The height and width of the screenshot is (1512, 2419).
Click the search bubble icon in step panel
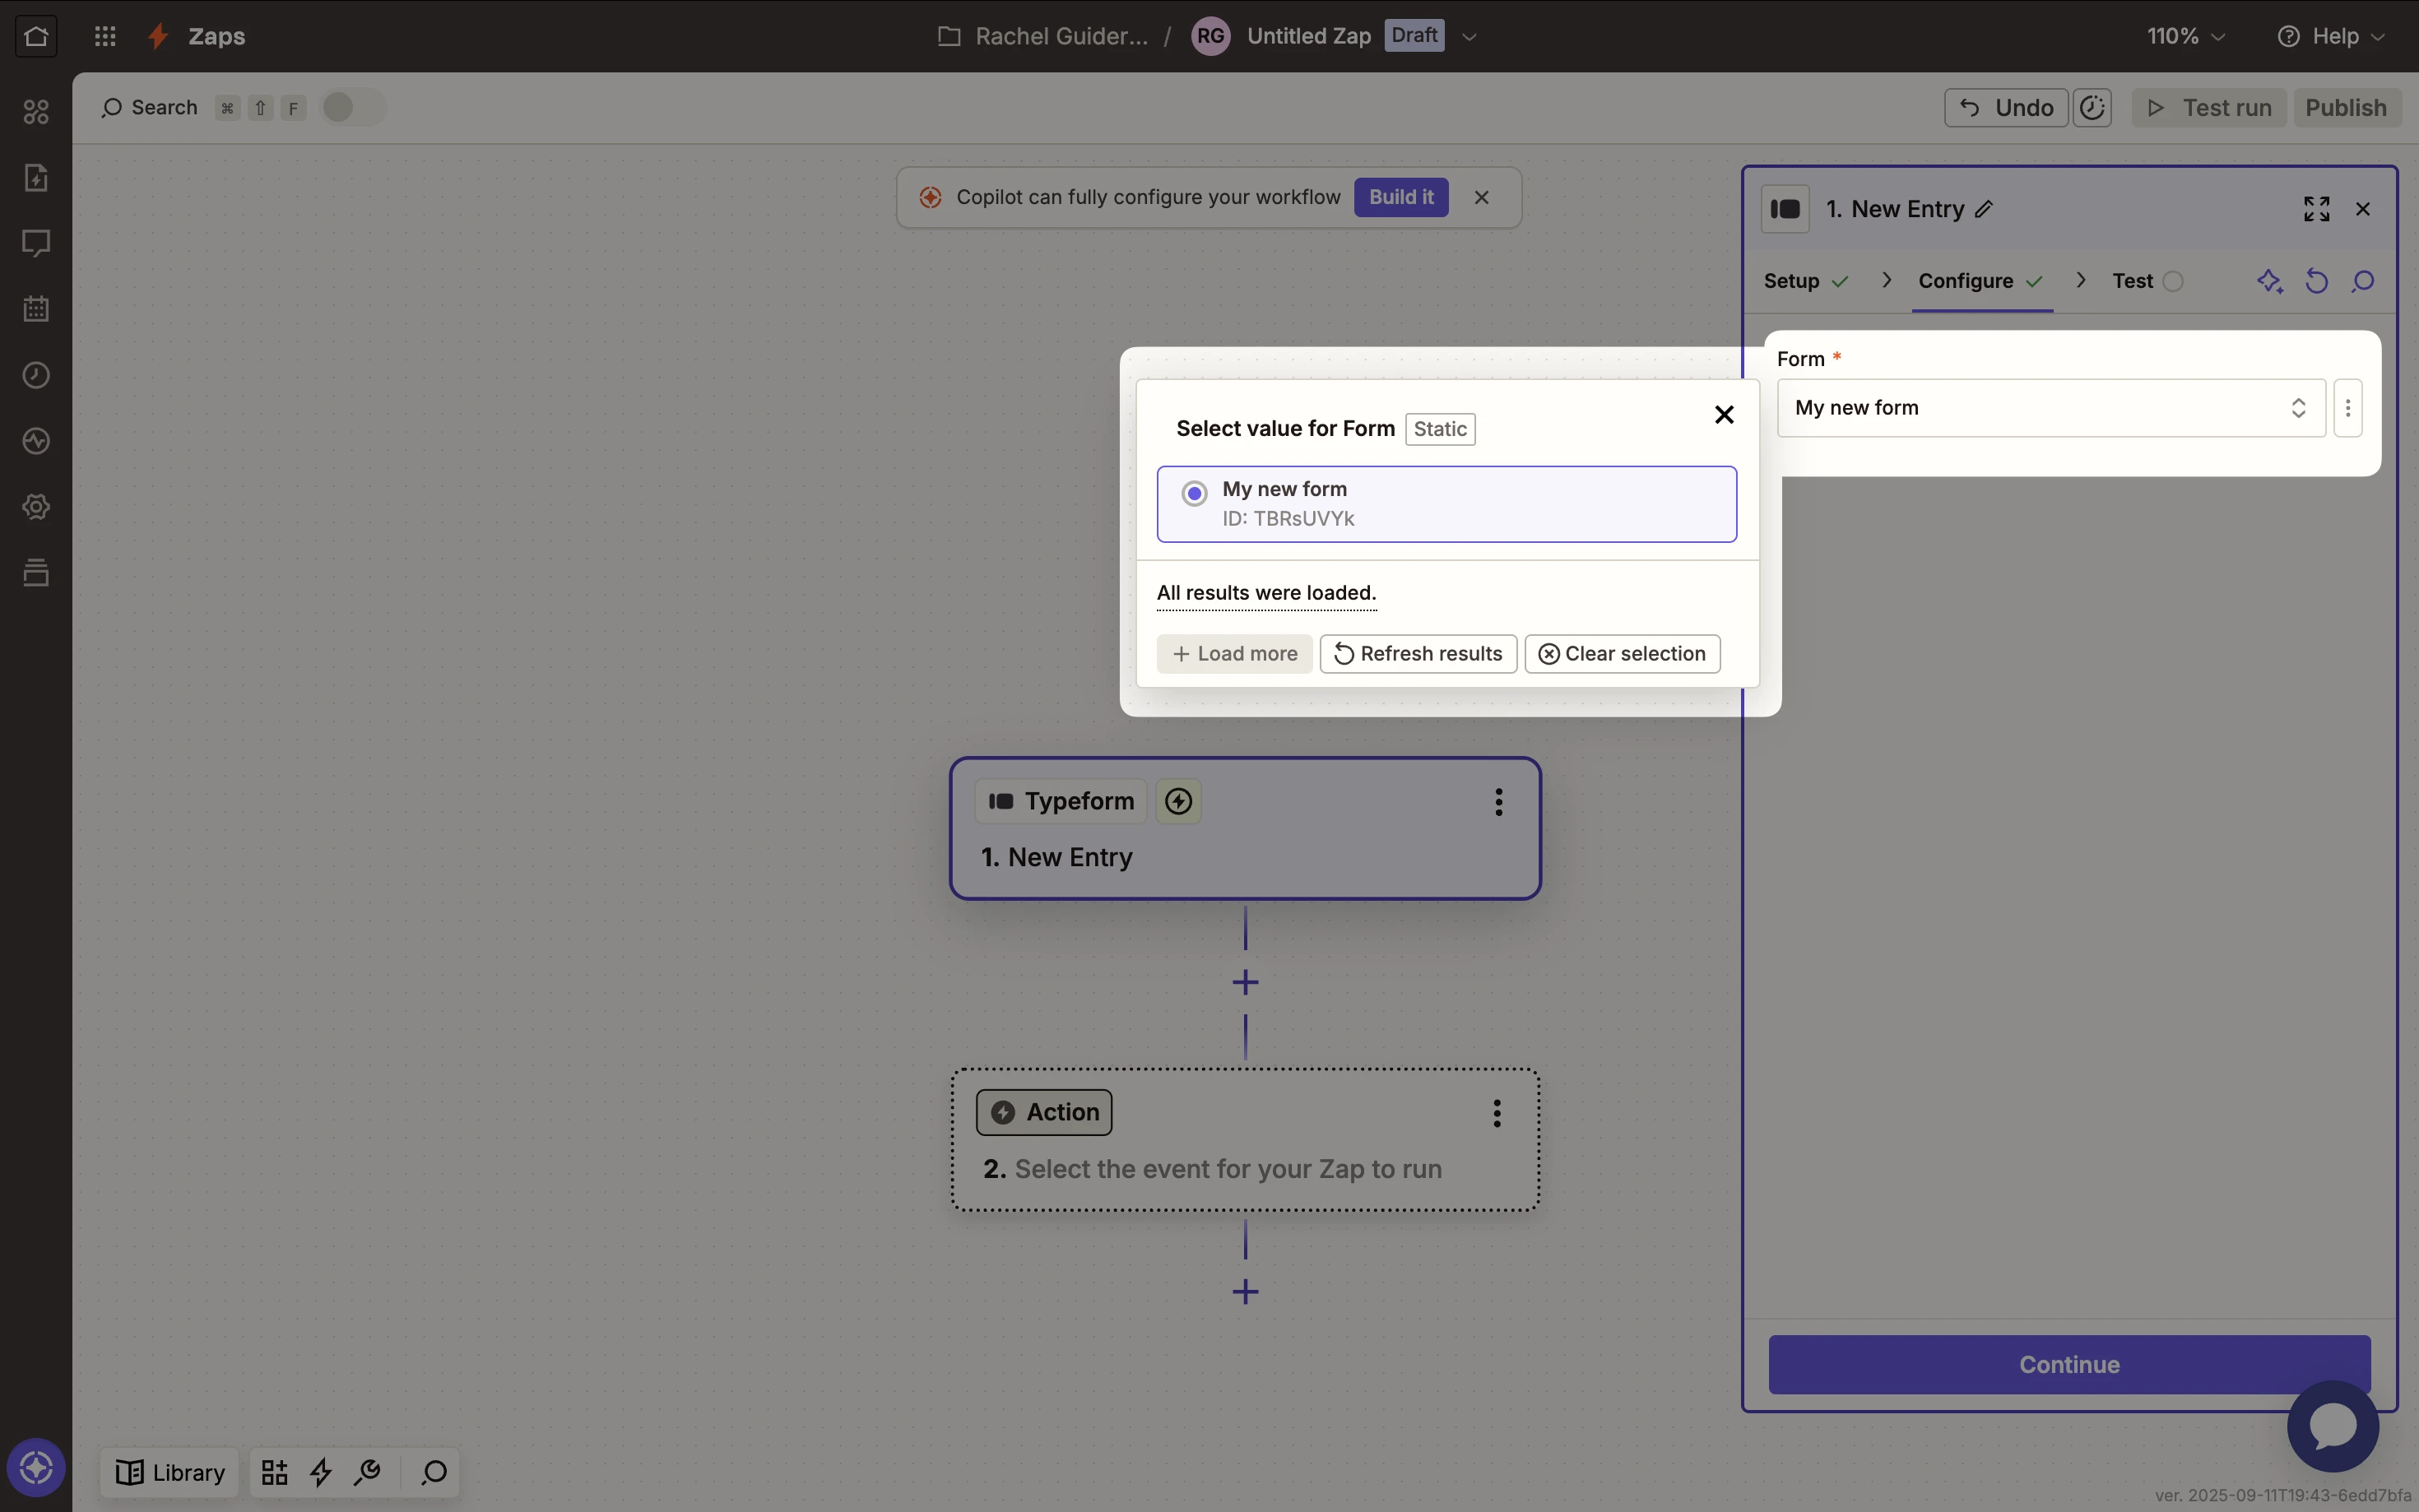coord(2362,282)
